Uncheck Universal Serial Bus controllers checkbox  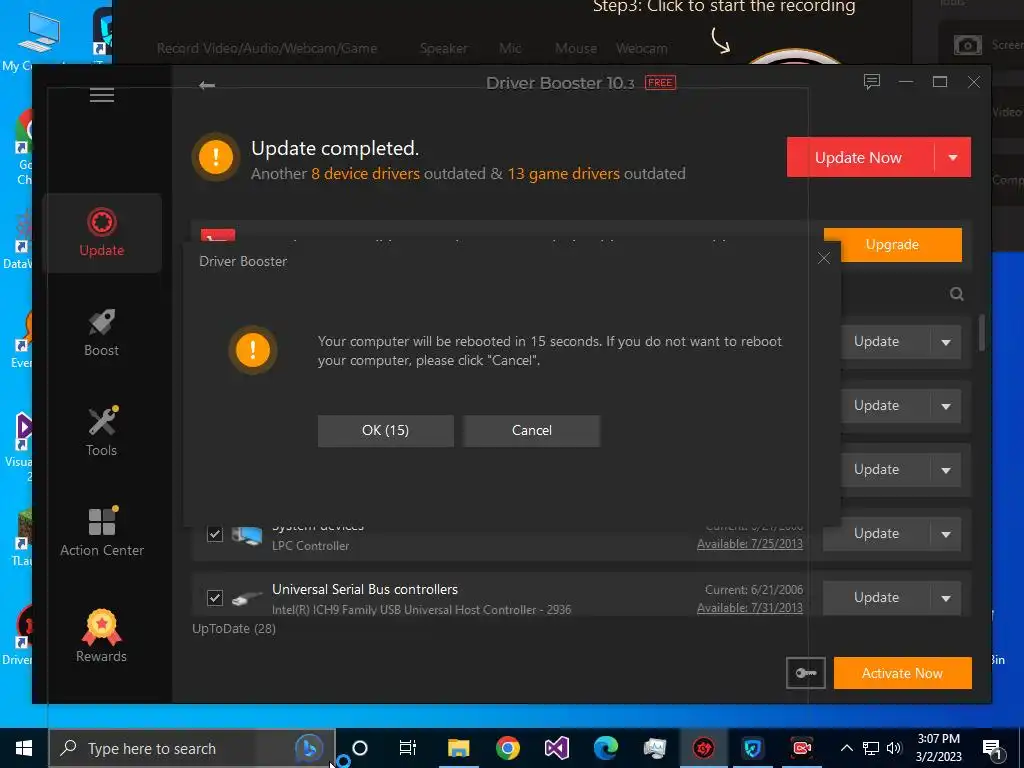click(215, 598)
